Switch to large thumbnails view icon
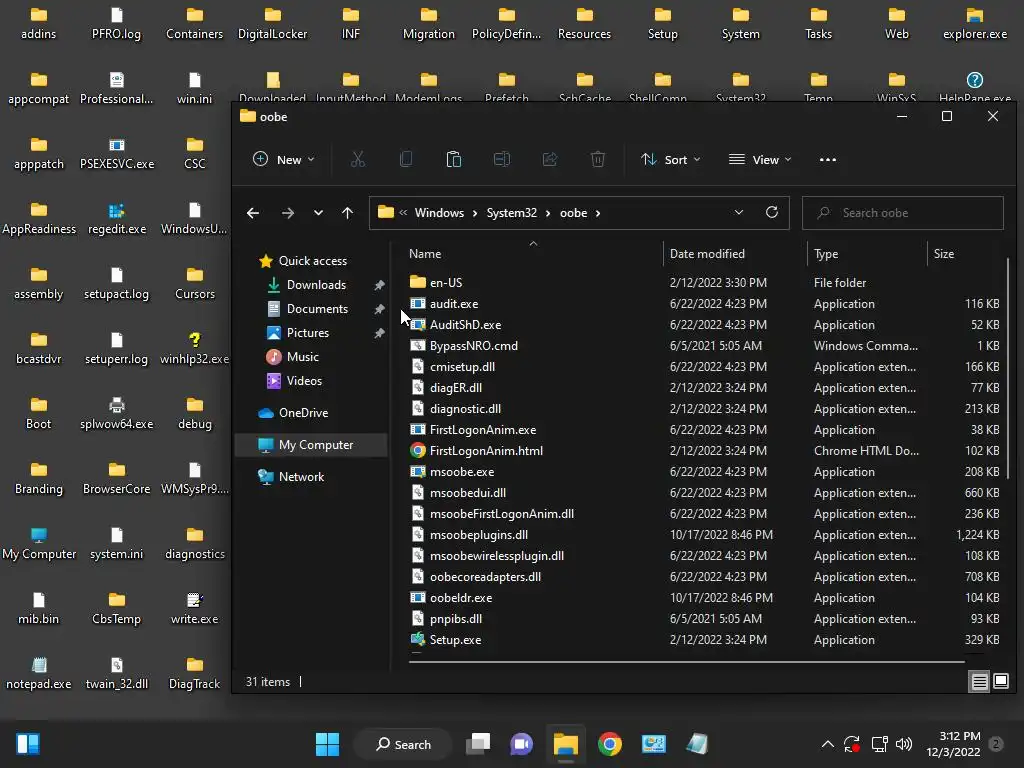 (1000, 682)
